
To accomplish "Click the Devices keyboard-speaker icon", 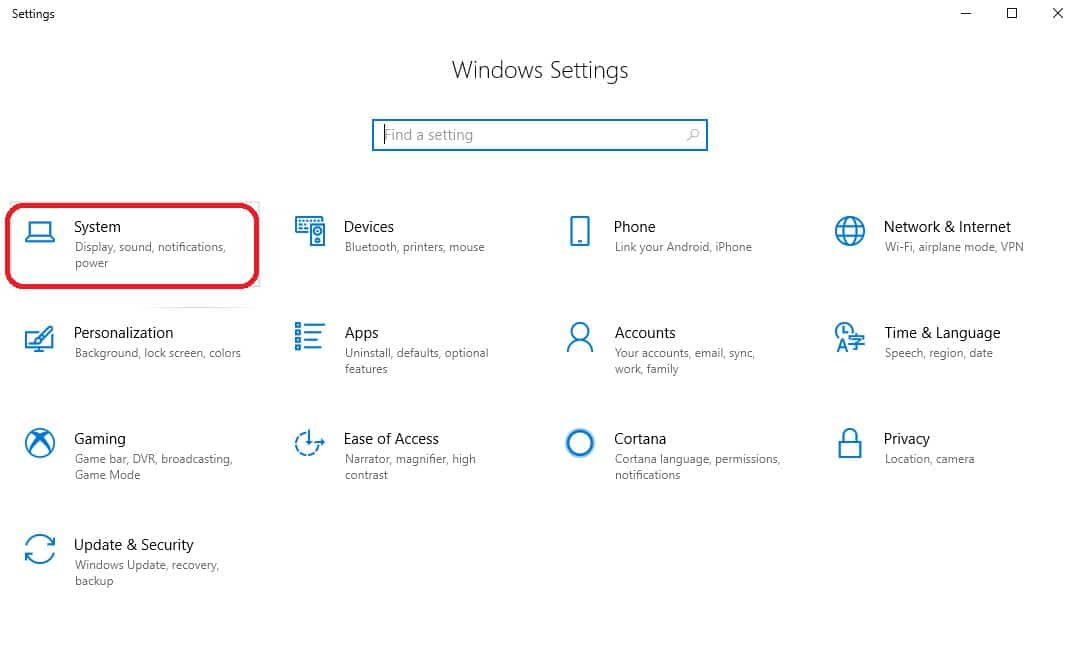I will (310, 231).
